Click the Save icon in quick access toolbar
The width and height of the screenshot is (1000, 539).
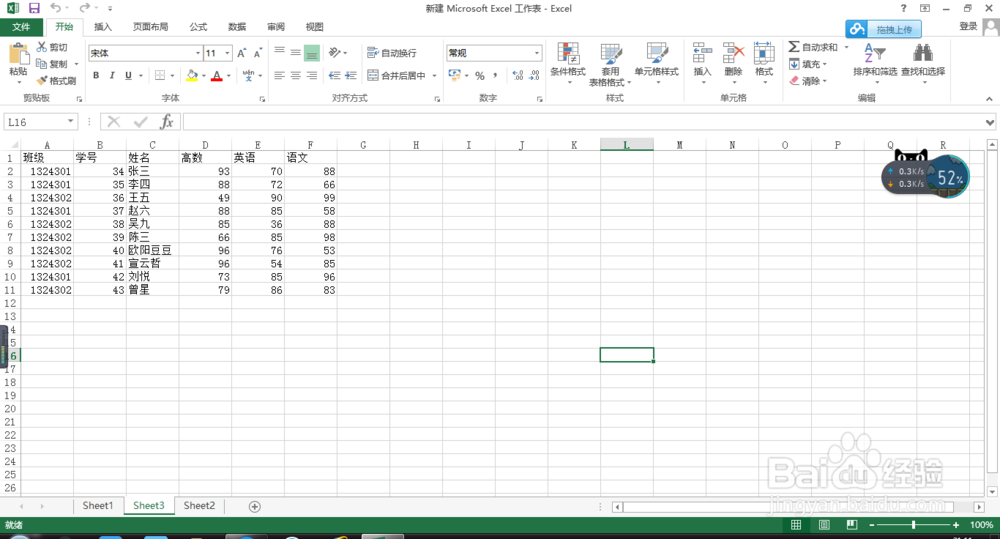pos(34,8)
